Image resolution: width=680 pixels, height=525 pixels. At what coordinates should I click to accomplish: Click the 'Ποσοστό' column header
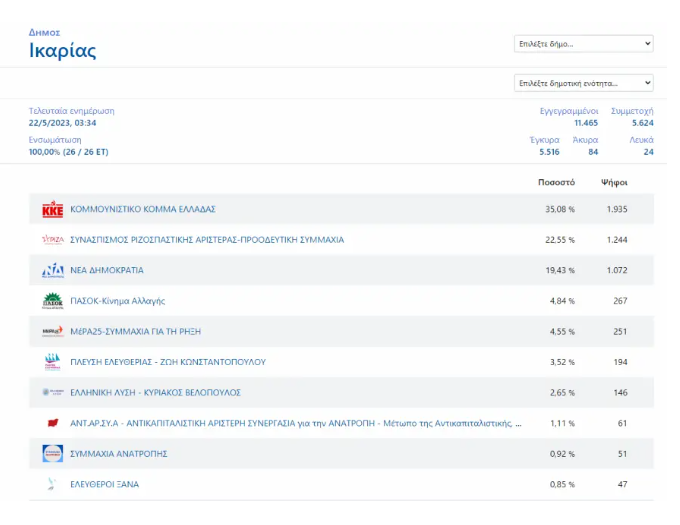(556, 183)
